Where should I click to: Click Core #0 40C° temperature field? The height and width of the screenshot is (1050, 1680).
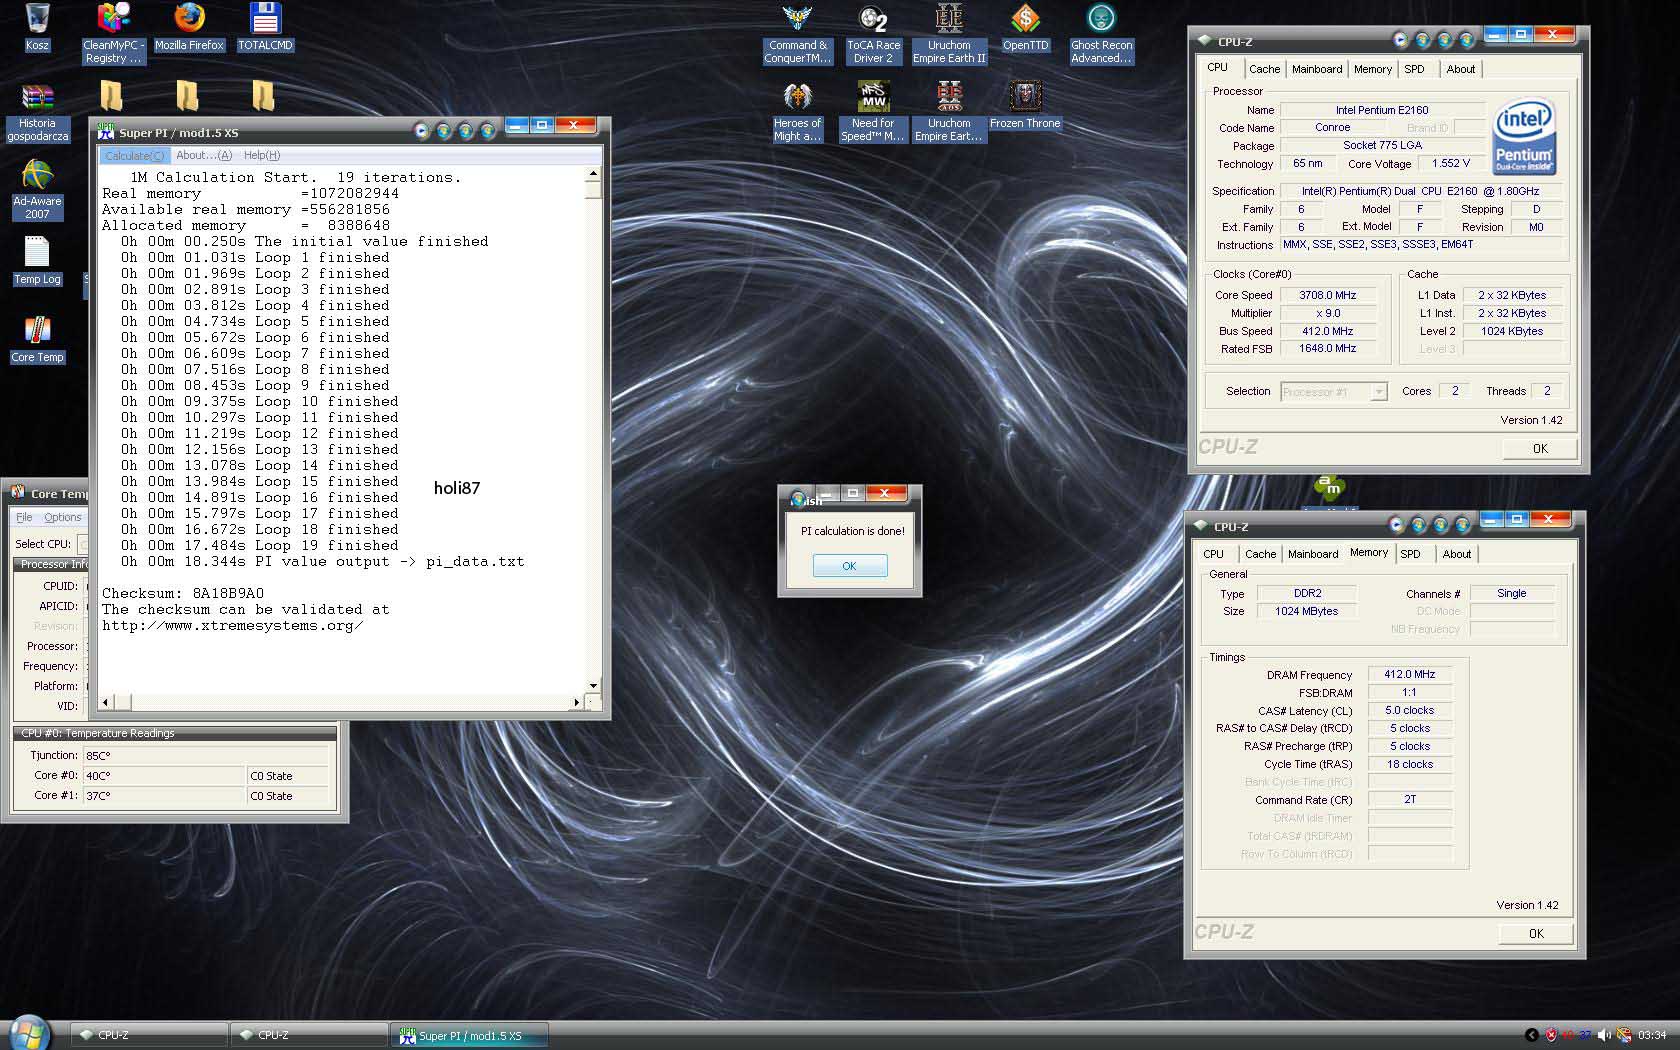point(163,776)
